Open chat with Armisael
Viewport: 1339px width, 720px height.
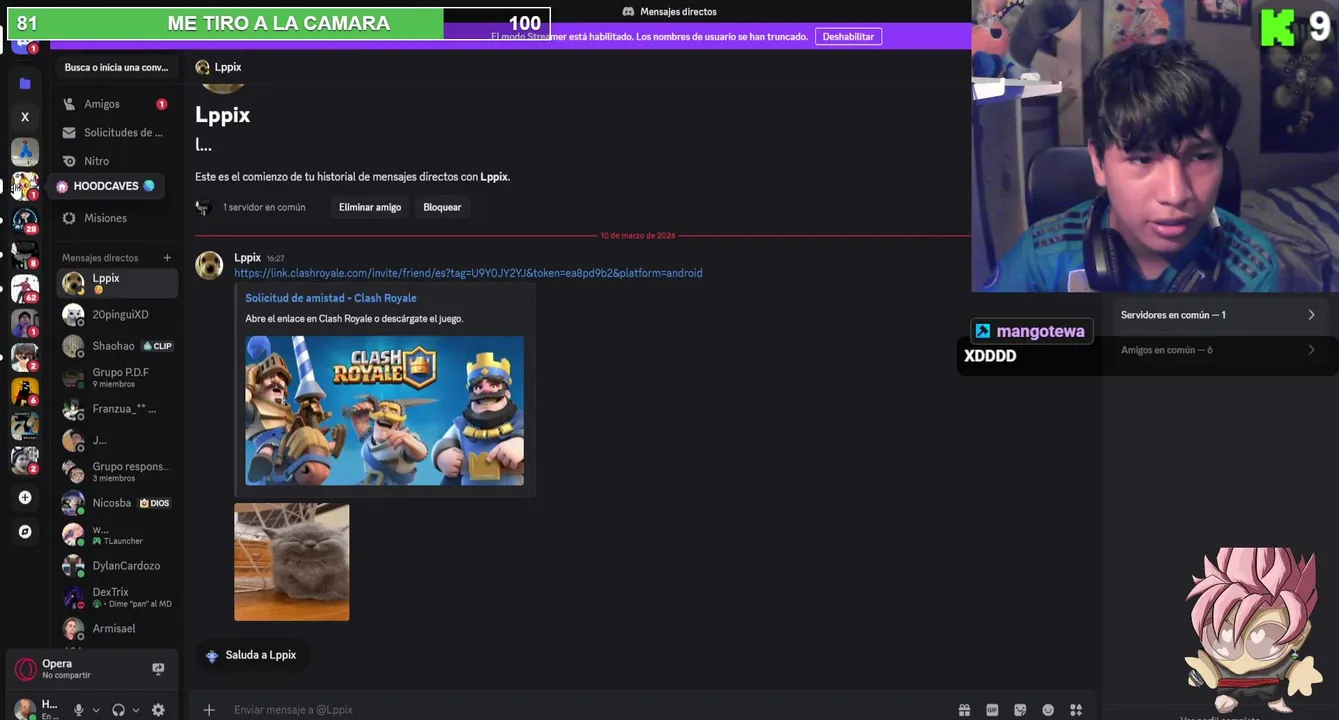coord(117,629)
